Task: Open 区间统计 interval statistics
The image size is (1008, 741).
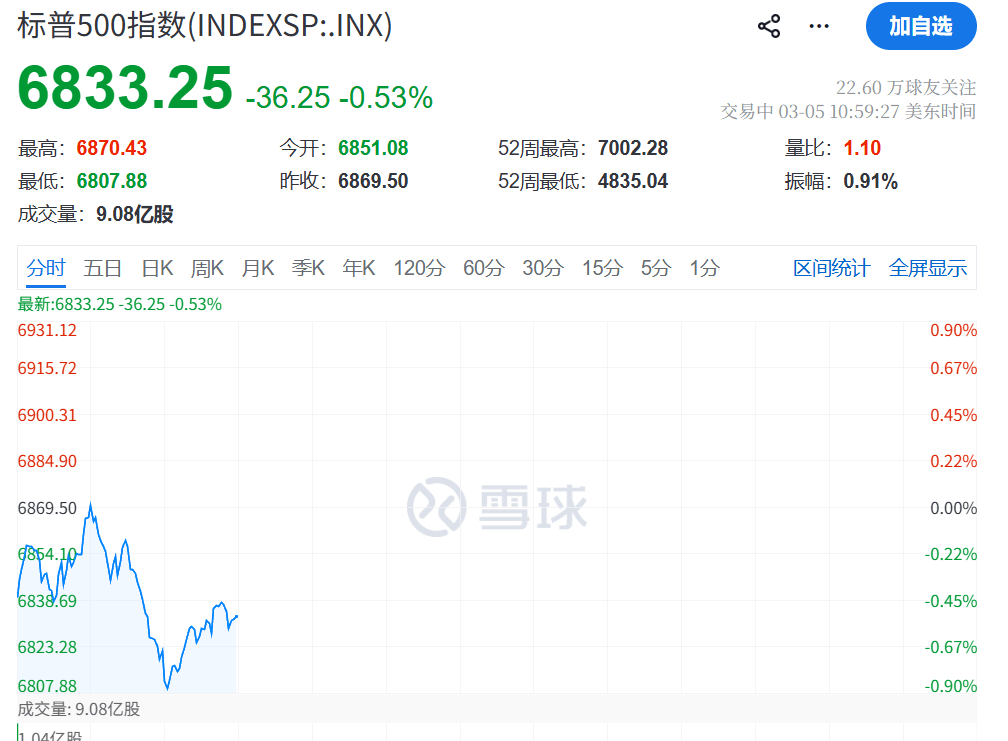Action: pyautogui.click(x=831, y=268)
